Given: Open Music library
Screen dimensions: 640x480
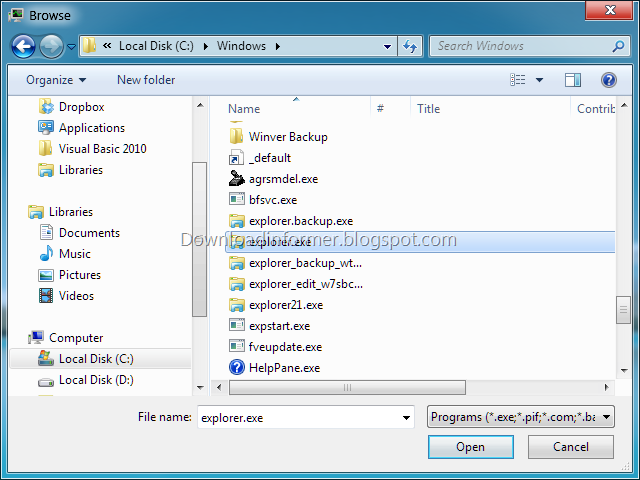Looking at the screenshot, I should pos(65,254).
